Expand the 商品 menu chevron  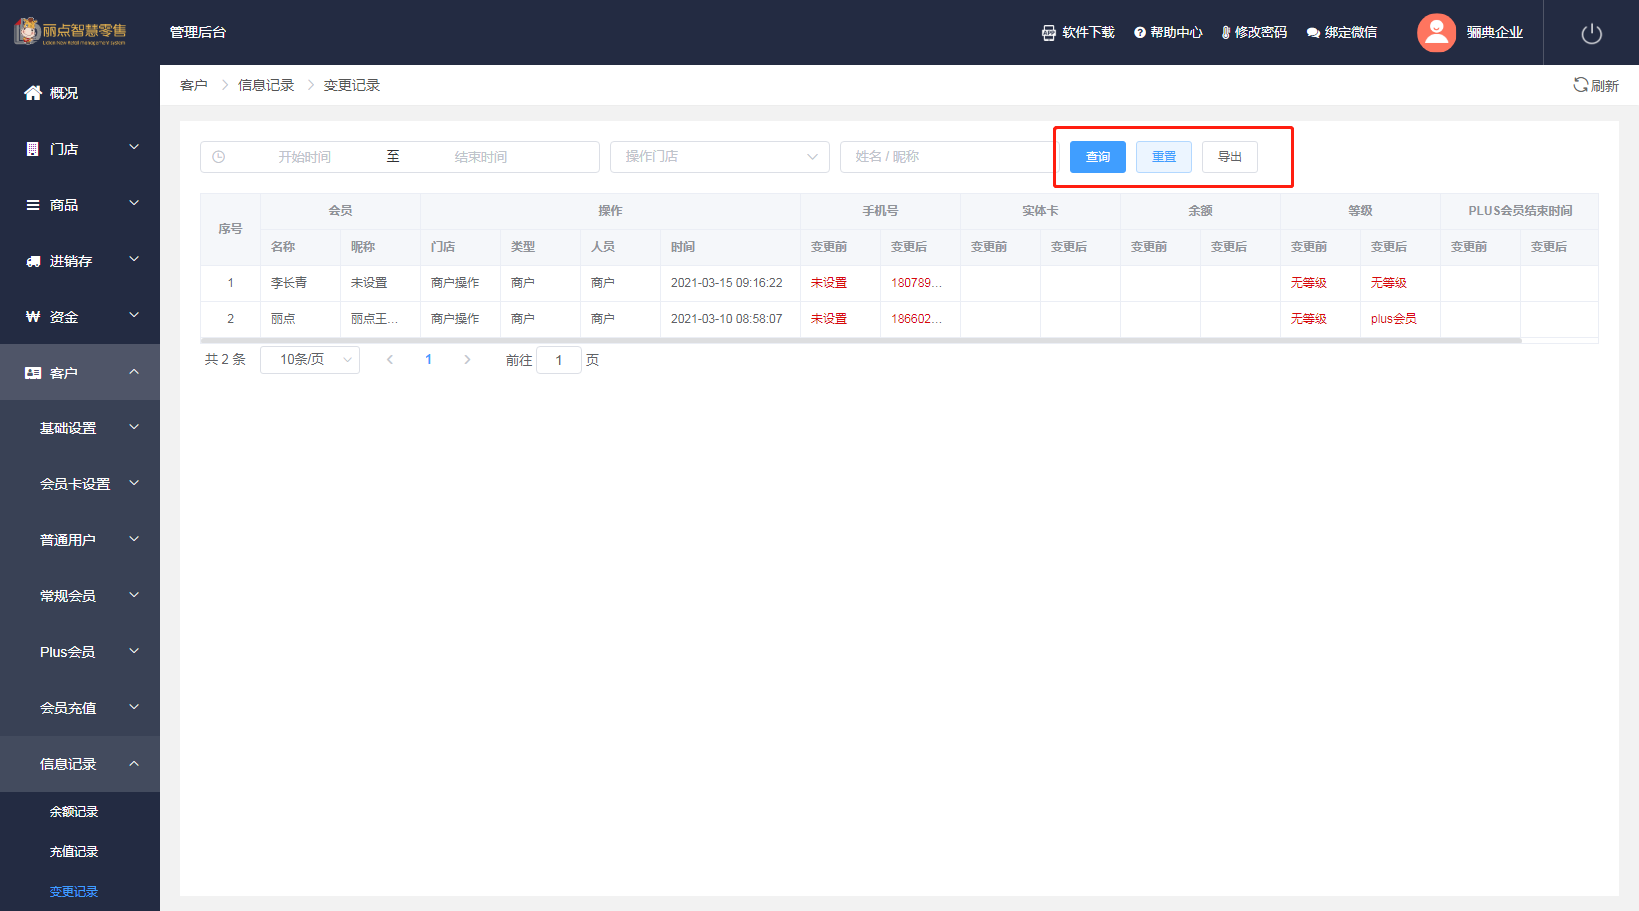pos(134,204)
